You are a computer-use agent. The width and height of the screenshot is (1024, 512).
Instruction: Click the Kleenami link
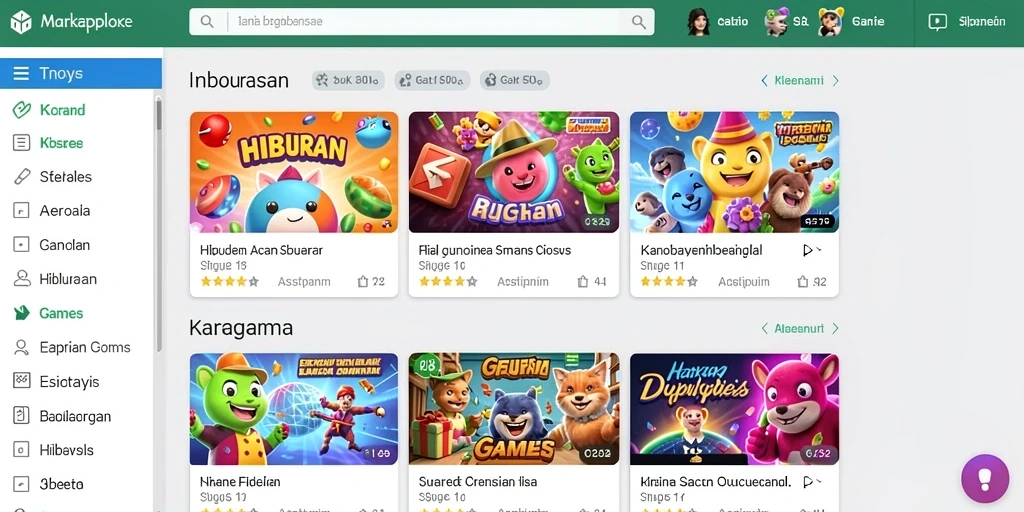point(798,80)
